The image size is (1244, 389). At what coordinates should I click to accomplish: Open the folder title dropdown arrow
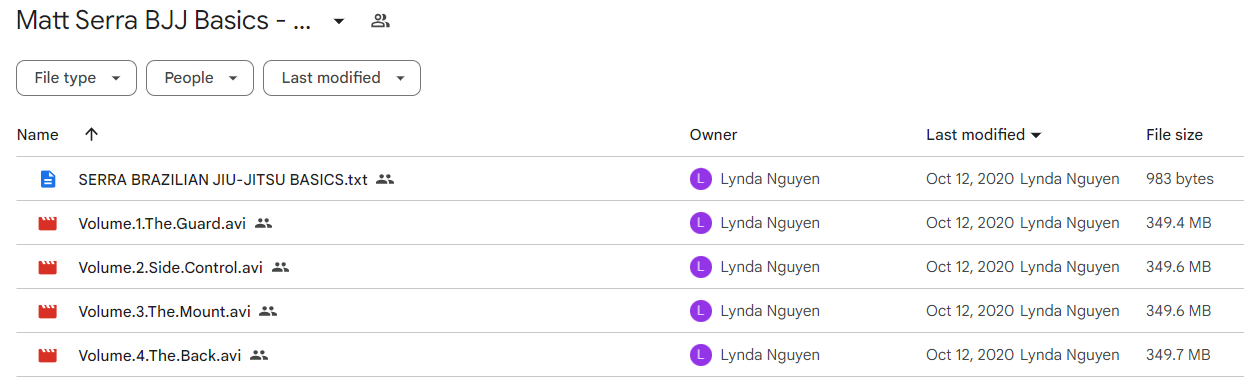(339, 21)
